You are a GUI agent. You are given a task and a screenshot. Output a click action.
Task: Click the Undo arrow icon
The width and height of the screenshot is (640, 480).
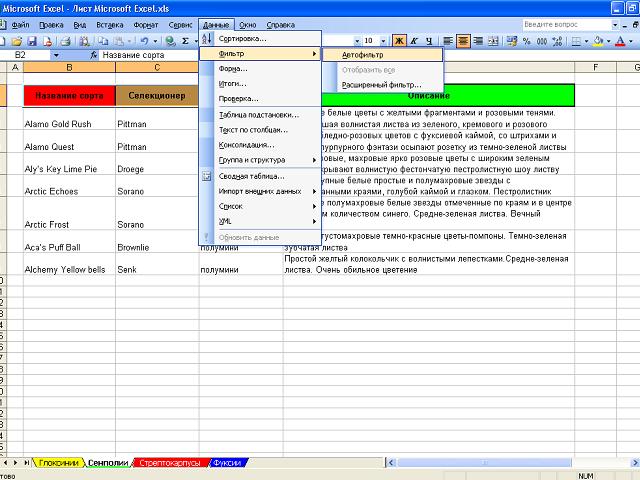[x=144, y=41]
